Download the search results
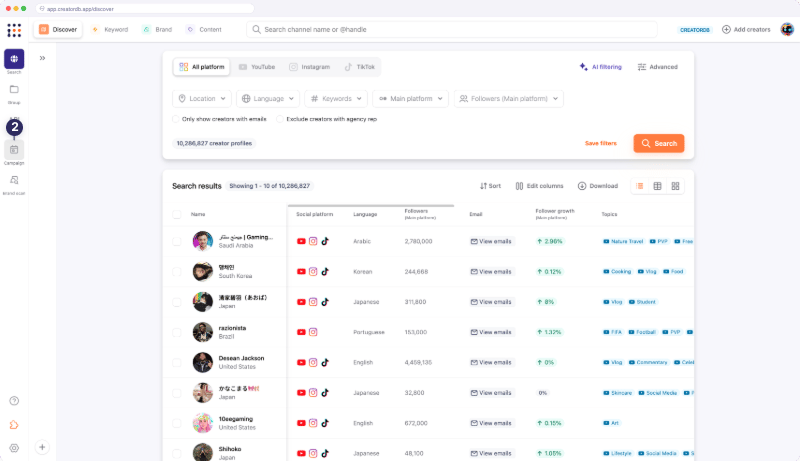Image resolution: width=800 pixels, height=461 pixels. 598,186
